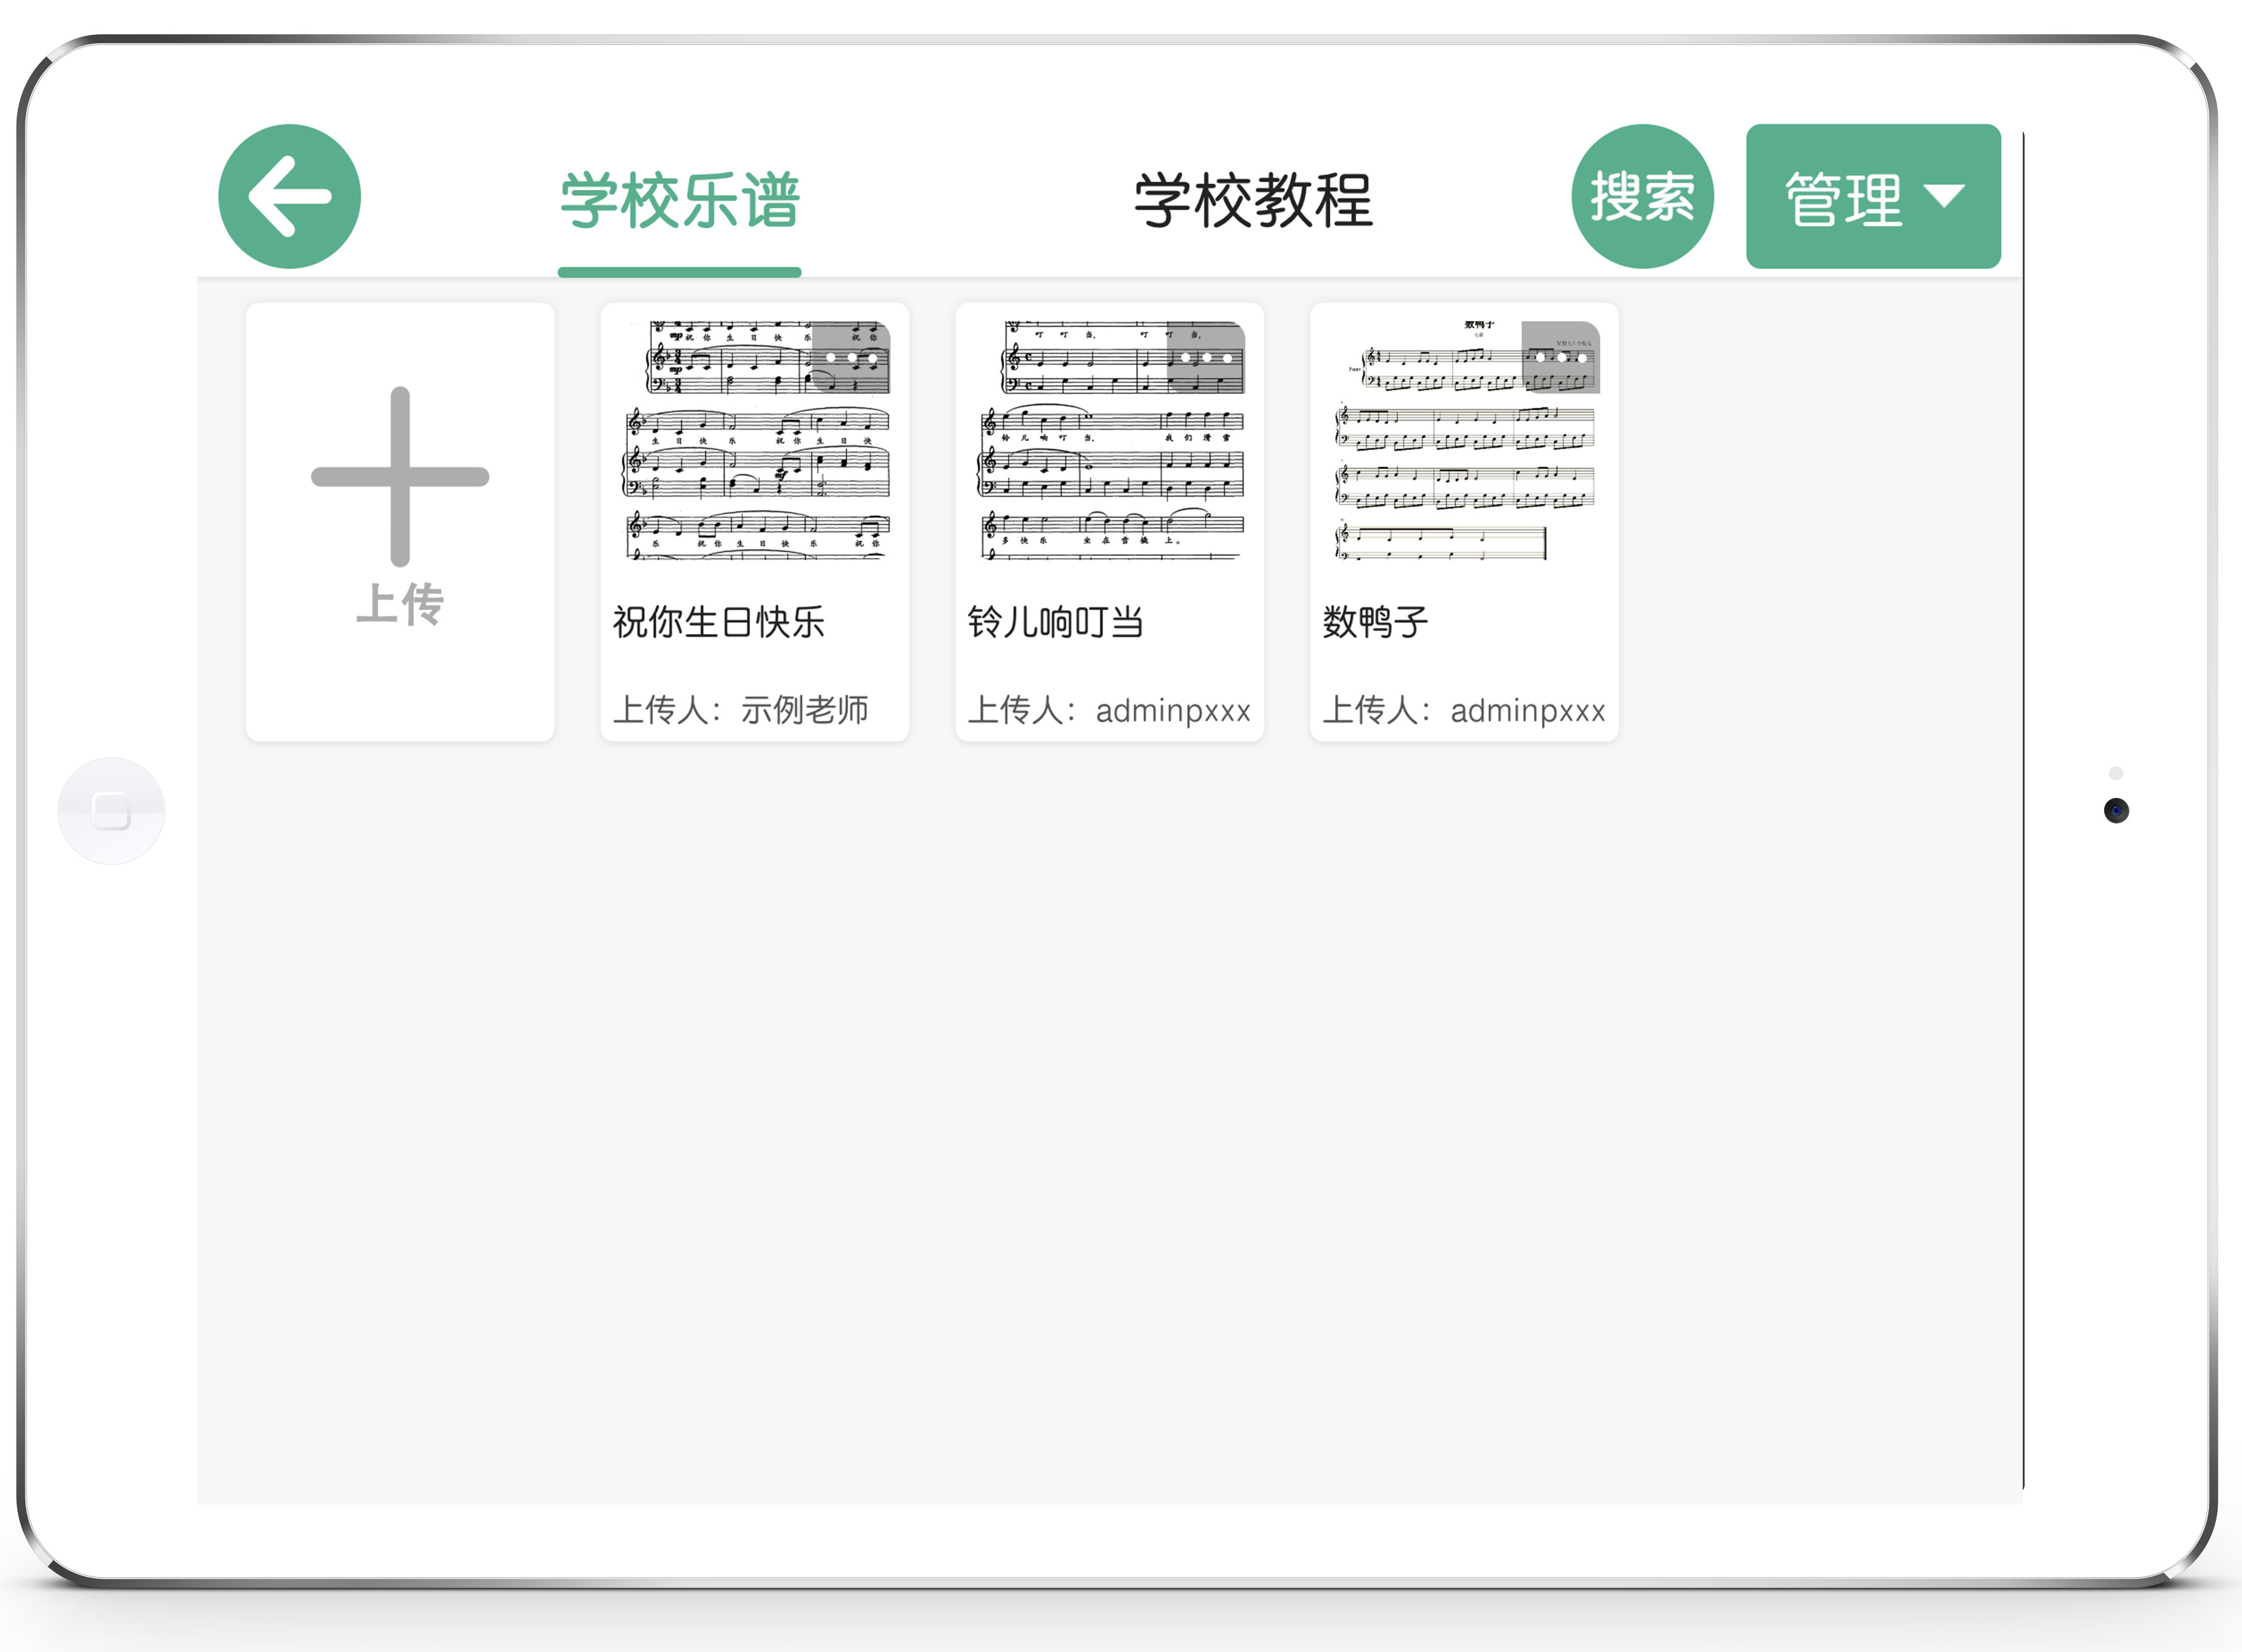Open the 搜索 search button

point(1643,196)
